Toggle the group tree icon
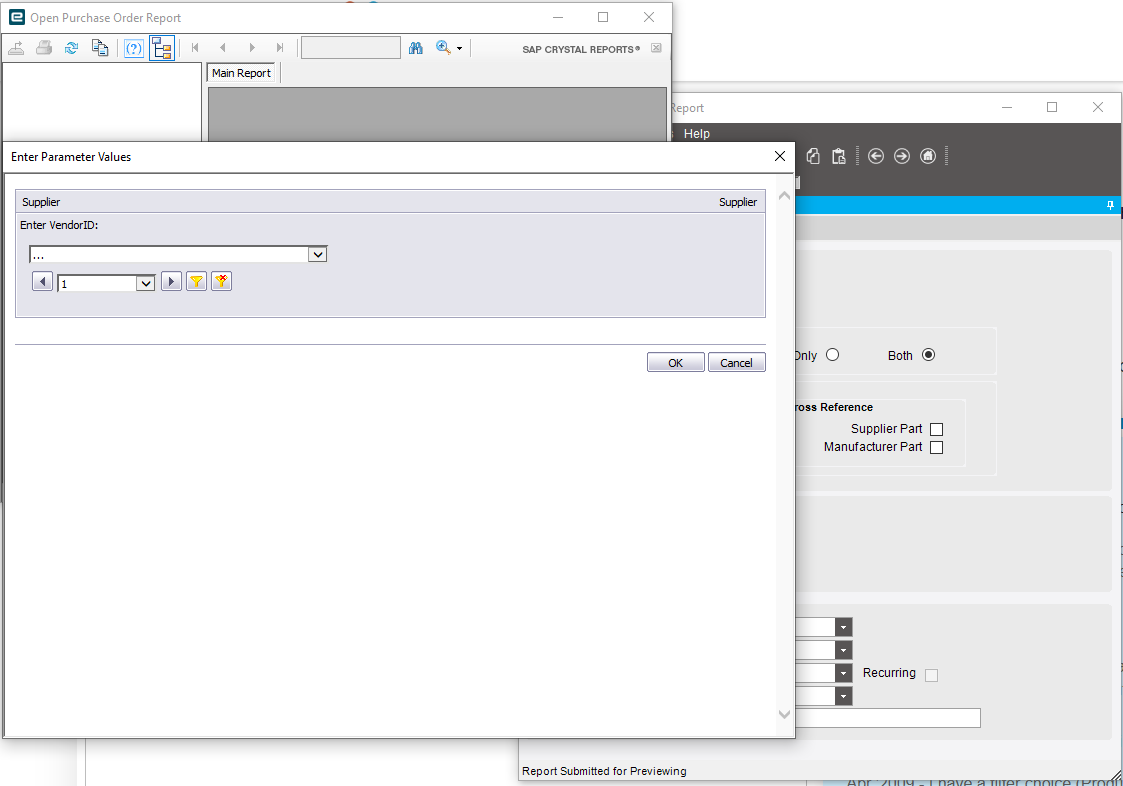This screenshot has width=1123, height=786. 162,48
